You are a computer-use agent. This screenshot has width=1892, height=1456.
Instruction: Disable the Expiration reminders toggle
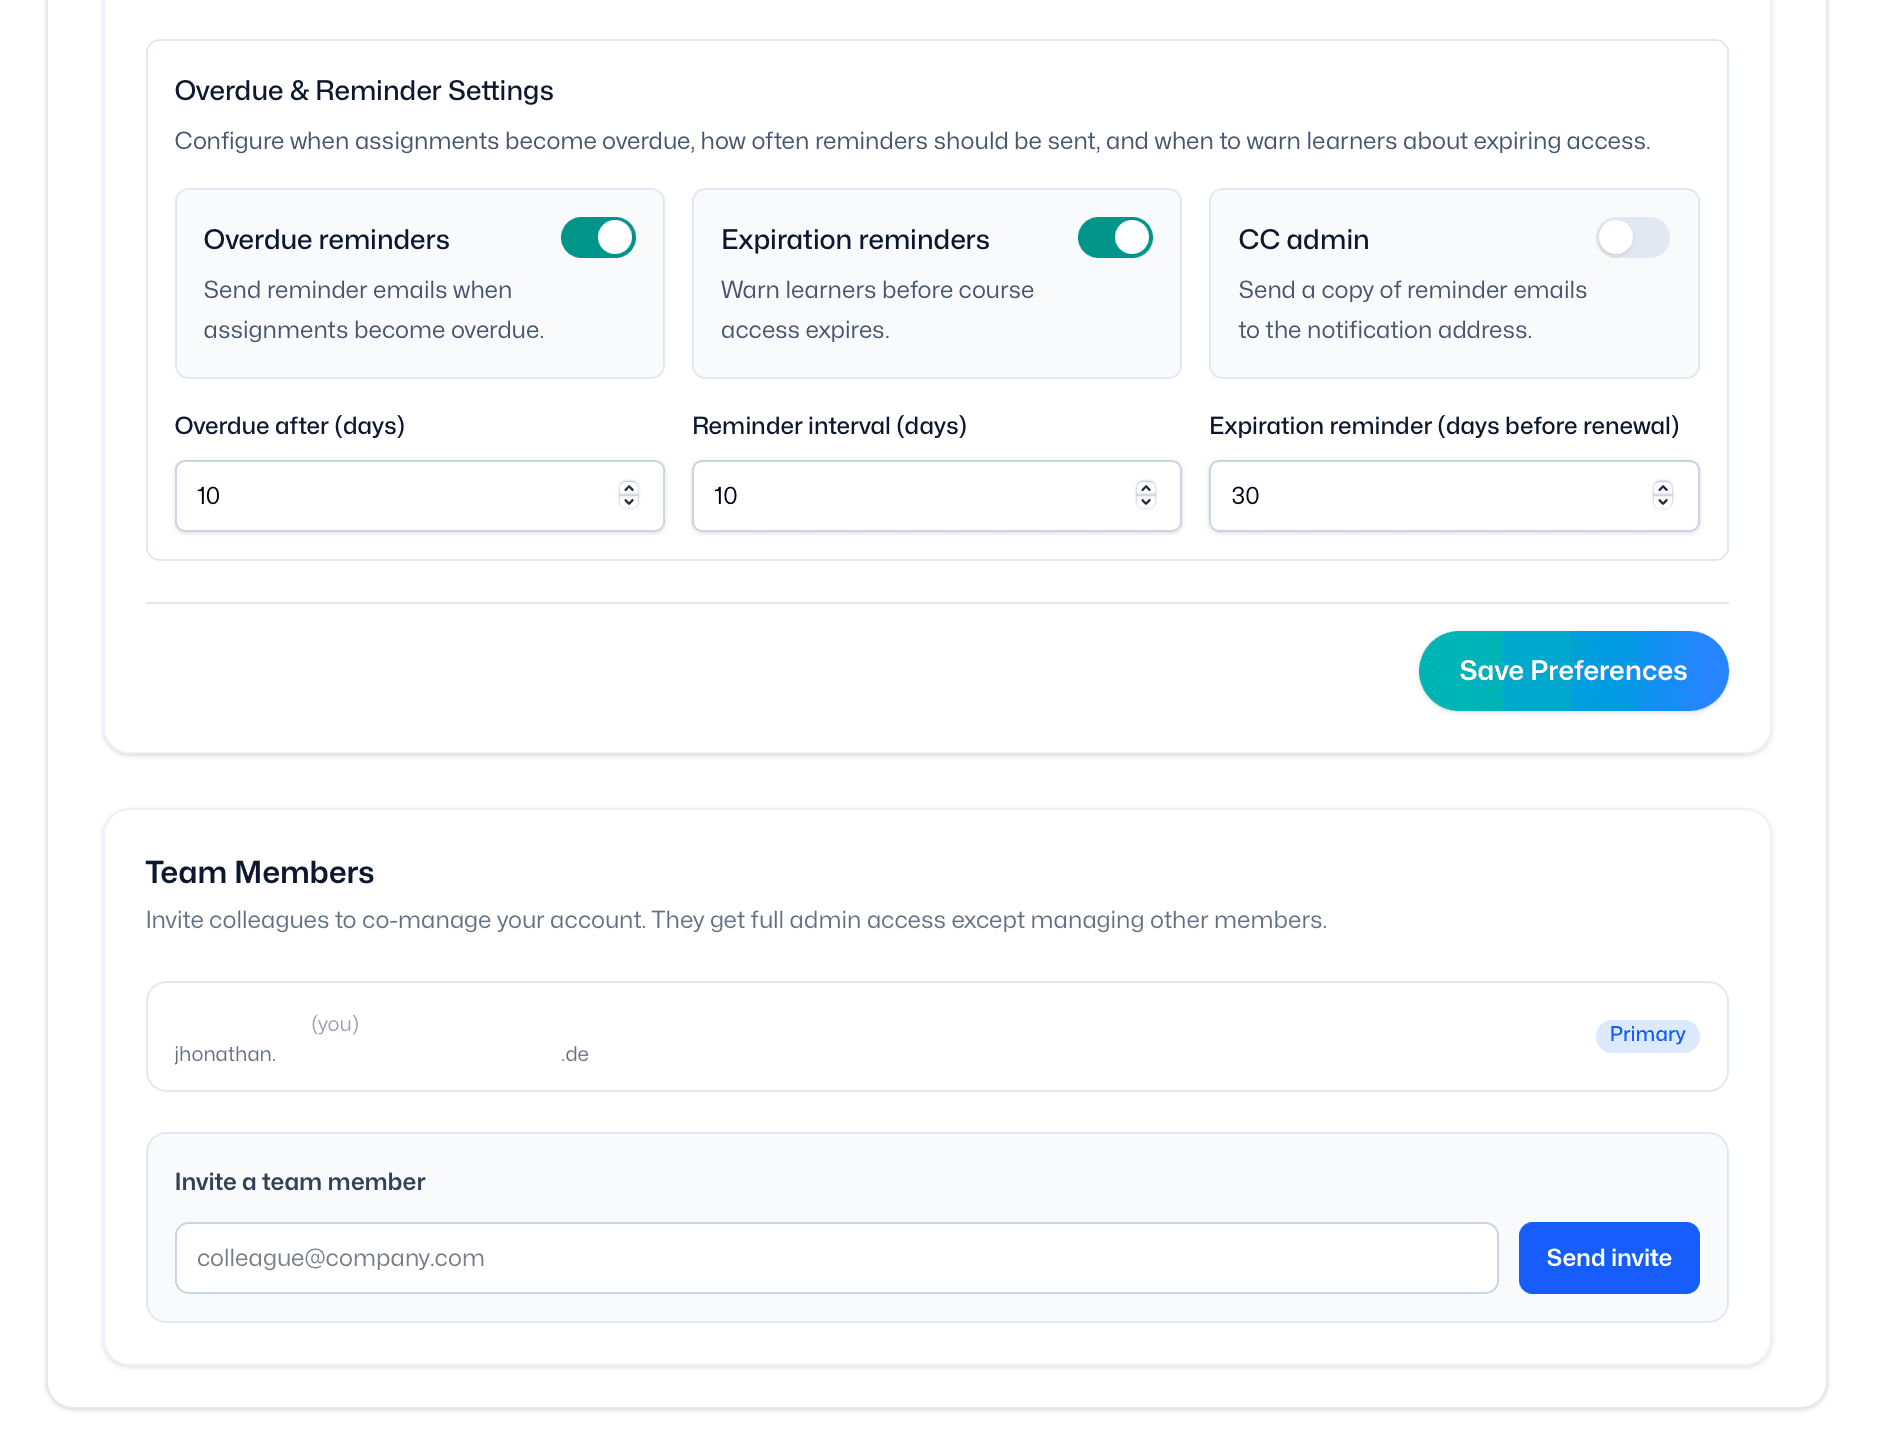coord(1115,238)
